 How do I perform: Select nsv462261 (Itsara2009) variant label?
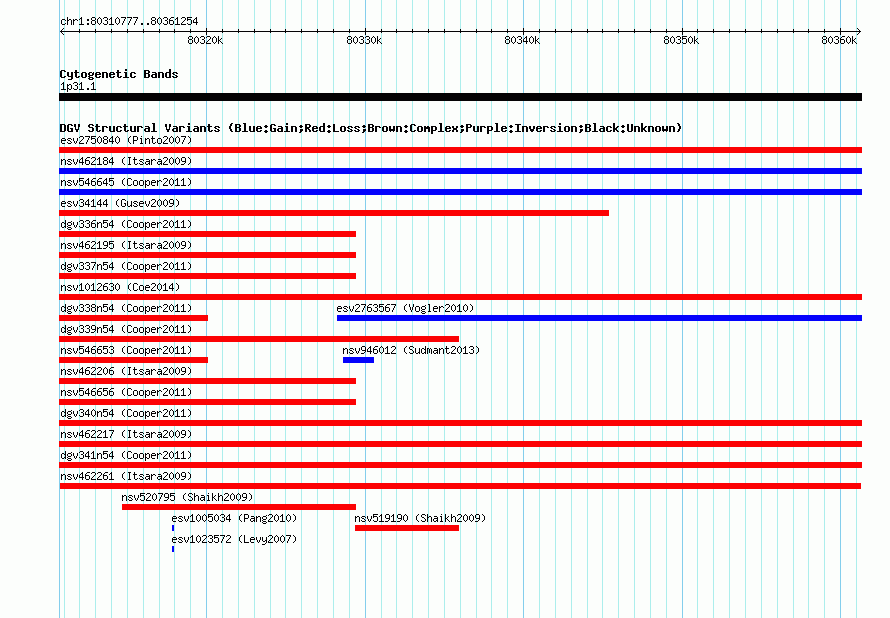[126, 476]
